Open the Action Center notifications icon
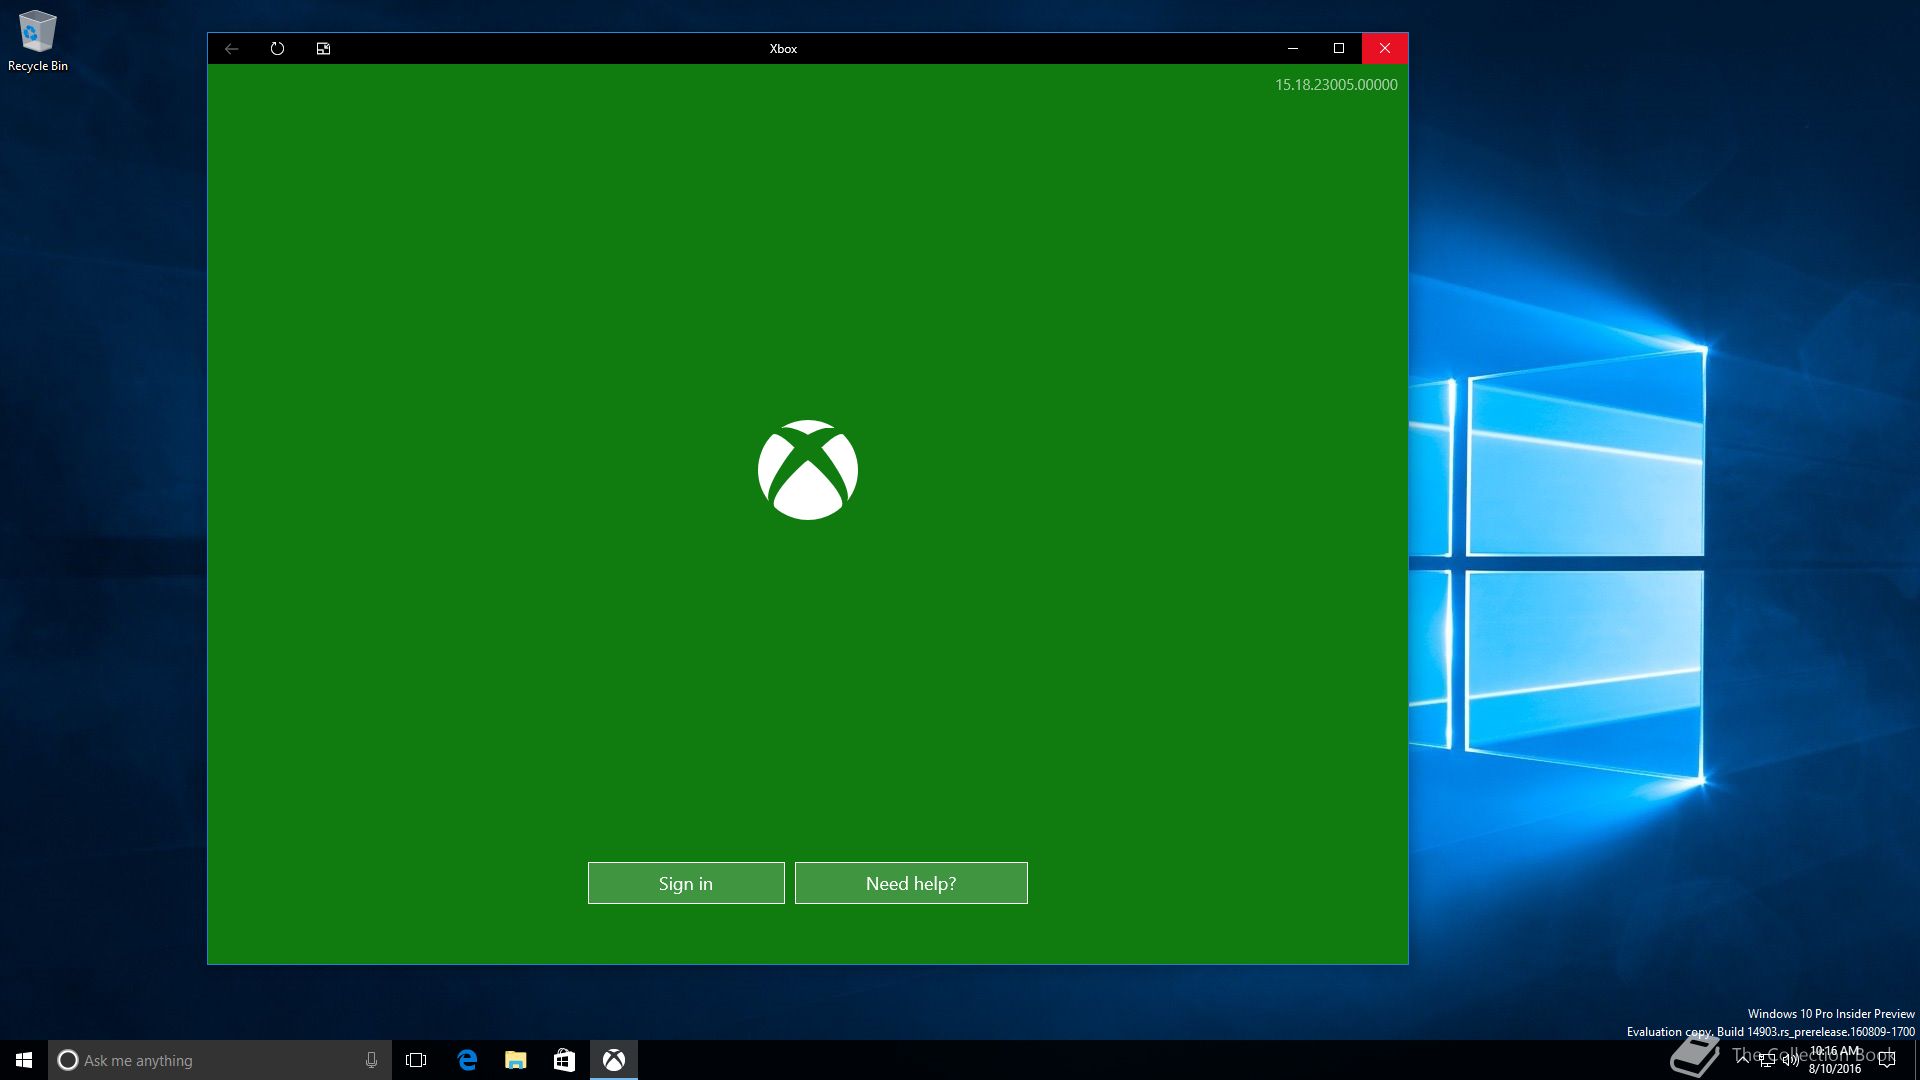This screenshot has width=1920, height=1080. pyautogui.click(x=1887, y=1060)
